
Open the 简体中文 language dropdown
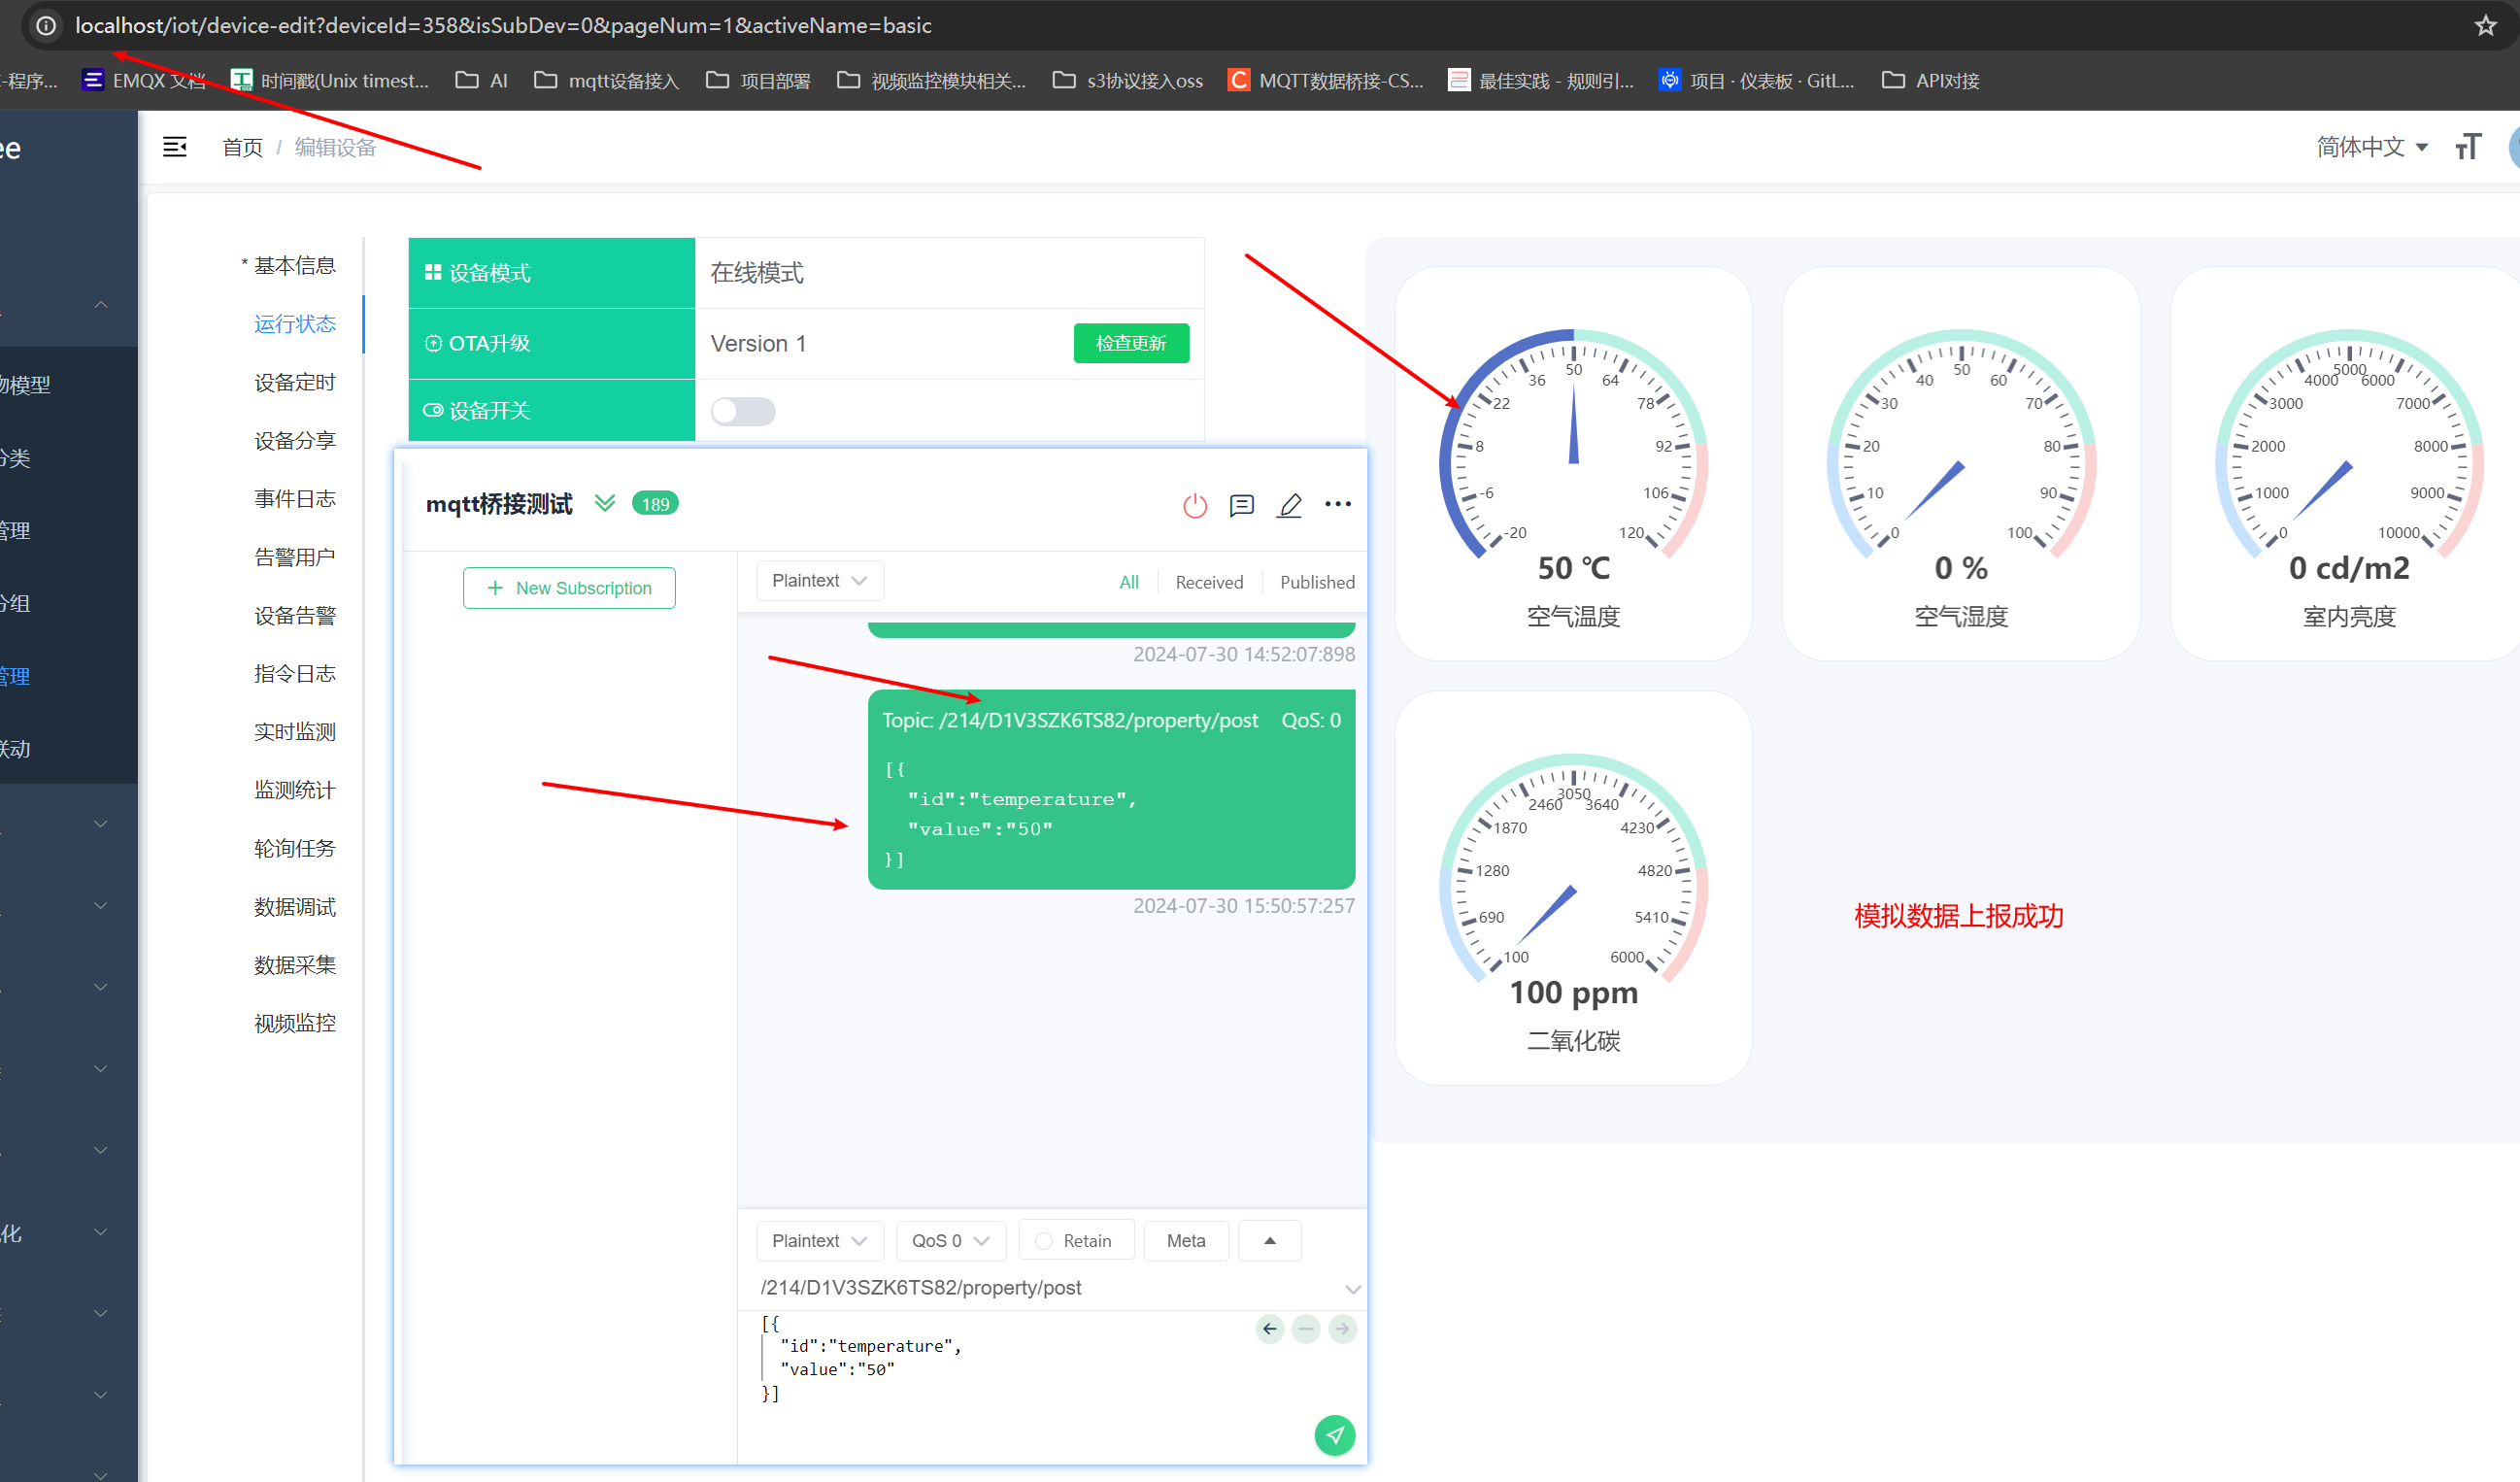point(2371,147)
